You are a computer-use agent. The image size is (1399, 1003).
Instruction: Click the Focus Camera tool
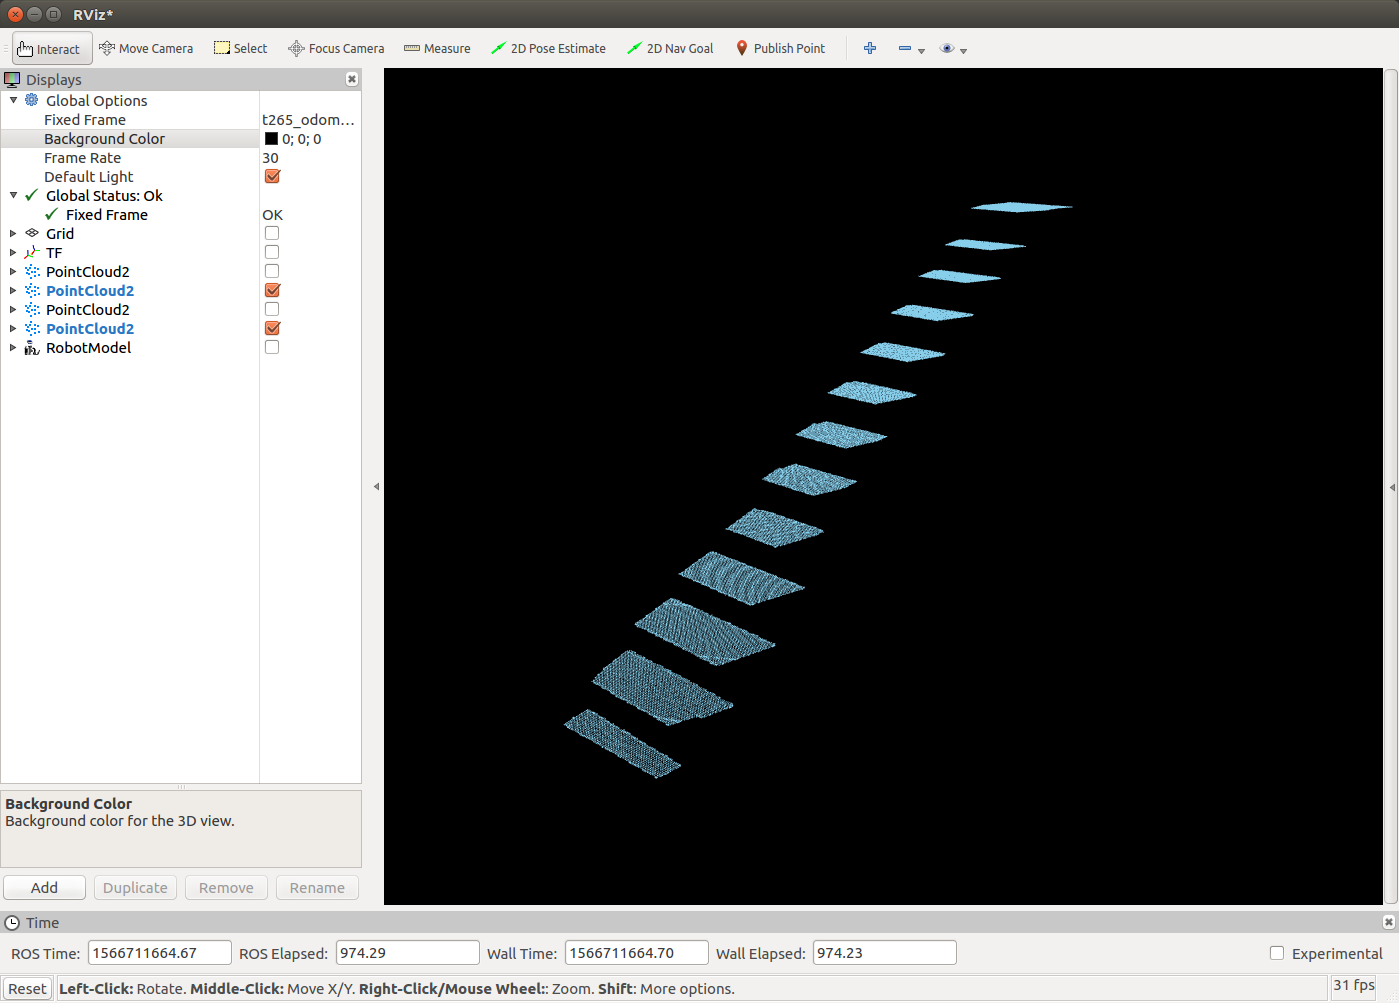(336, 48)
